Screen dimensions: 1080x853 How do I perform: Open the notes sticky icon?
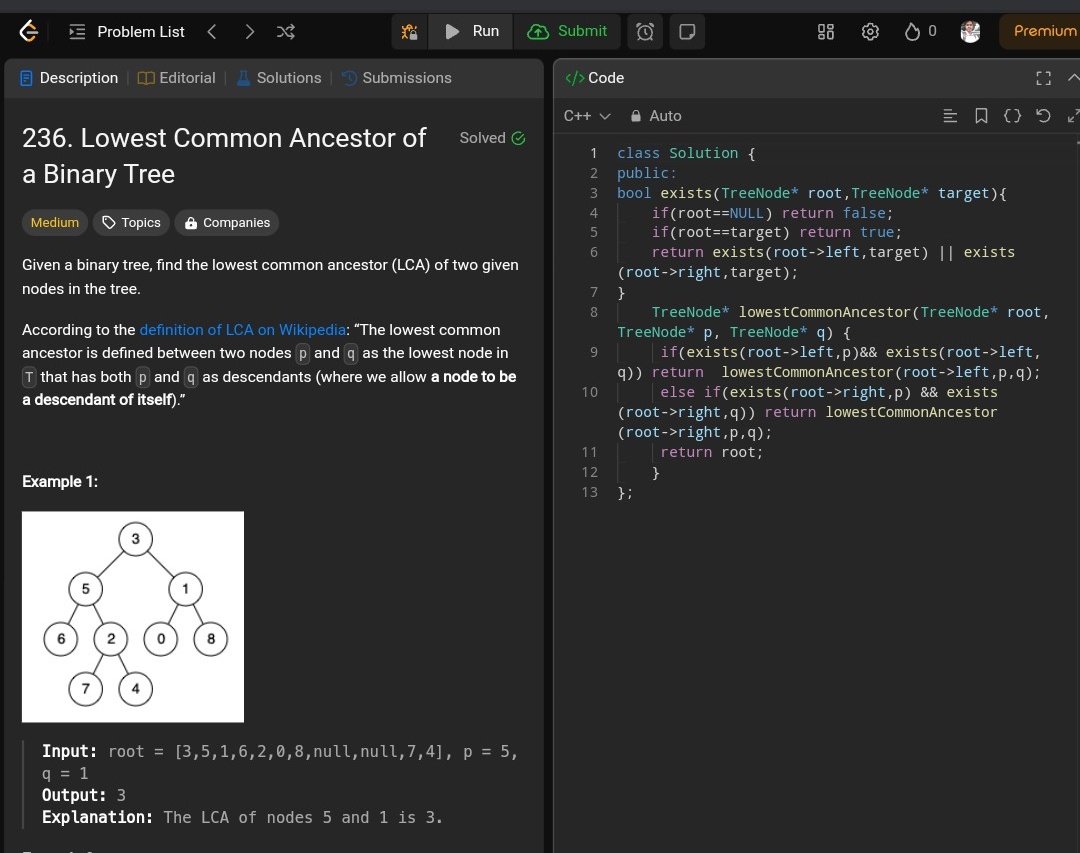(687, 32)
